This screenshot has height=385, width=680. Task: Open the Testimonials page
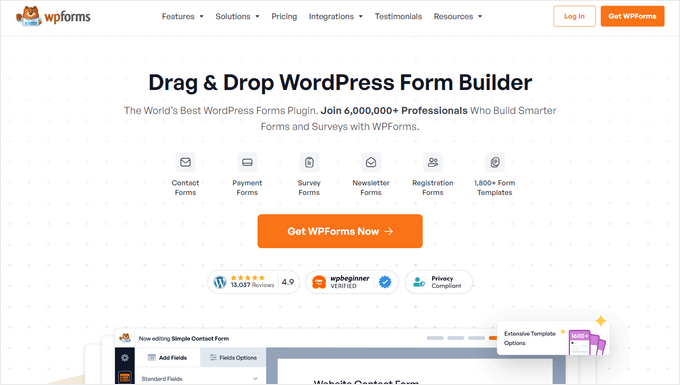pyautogui.click(x=398, y=16)
